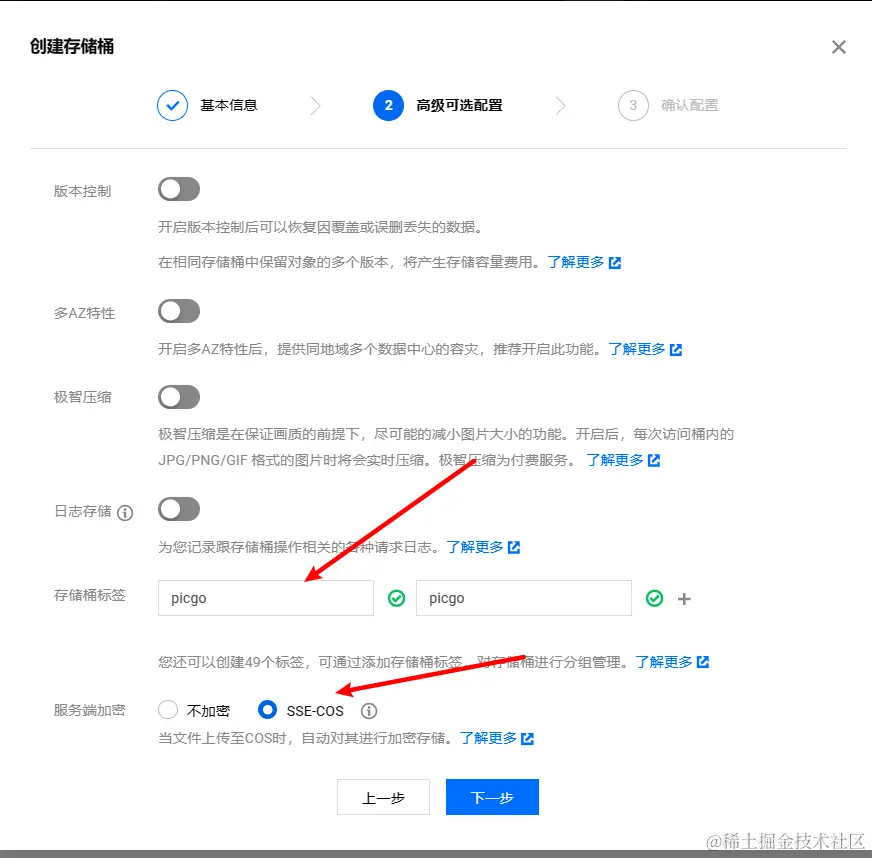This screenshot has width=872, height=858.
Task: Click external link icon after multi-AZ 了解更多
Action: pos(676,350)
